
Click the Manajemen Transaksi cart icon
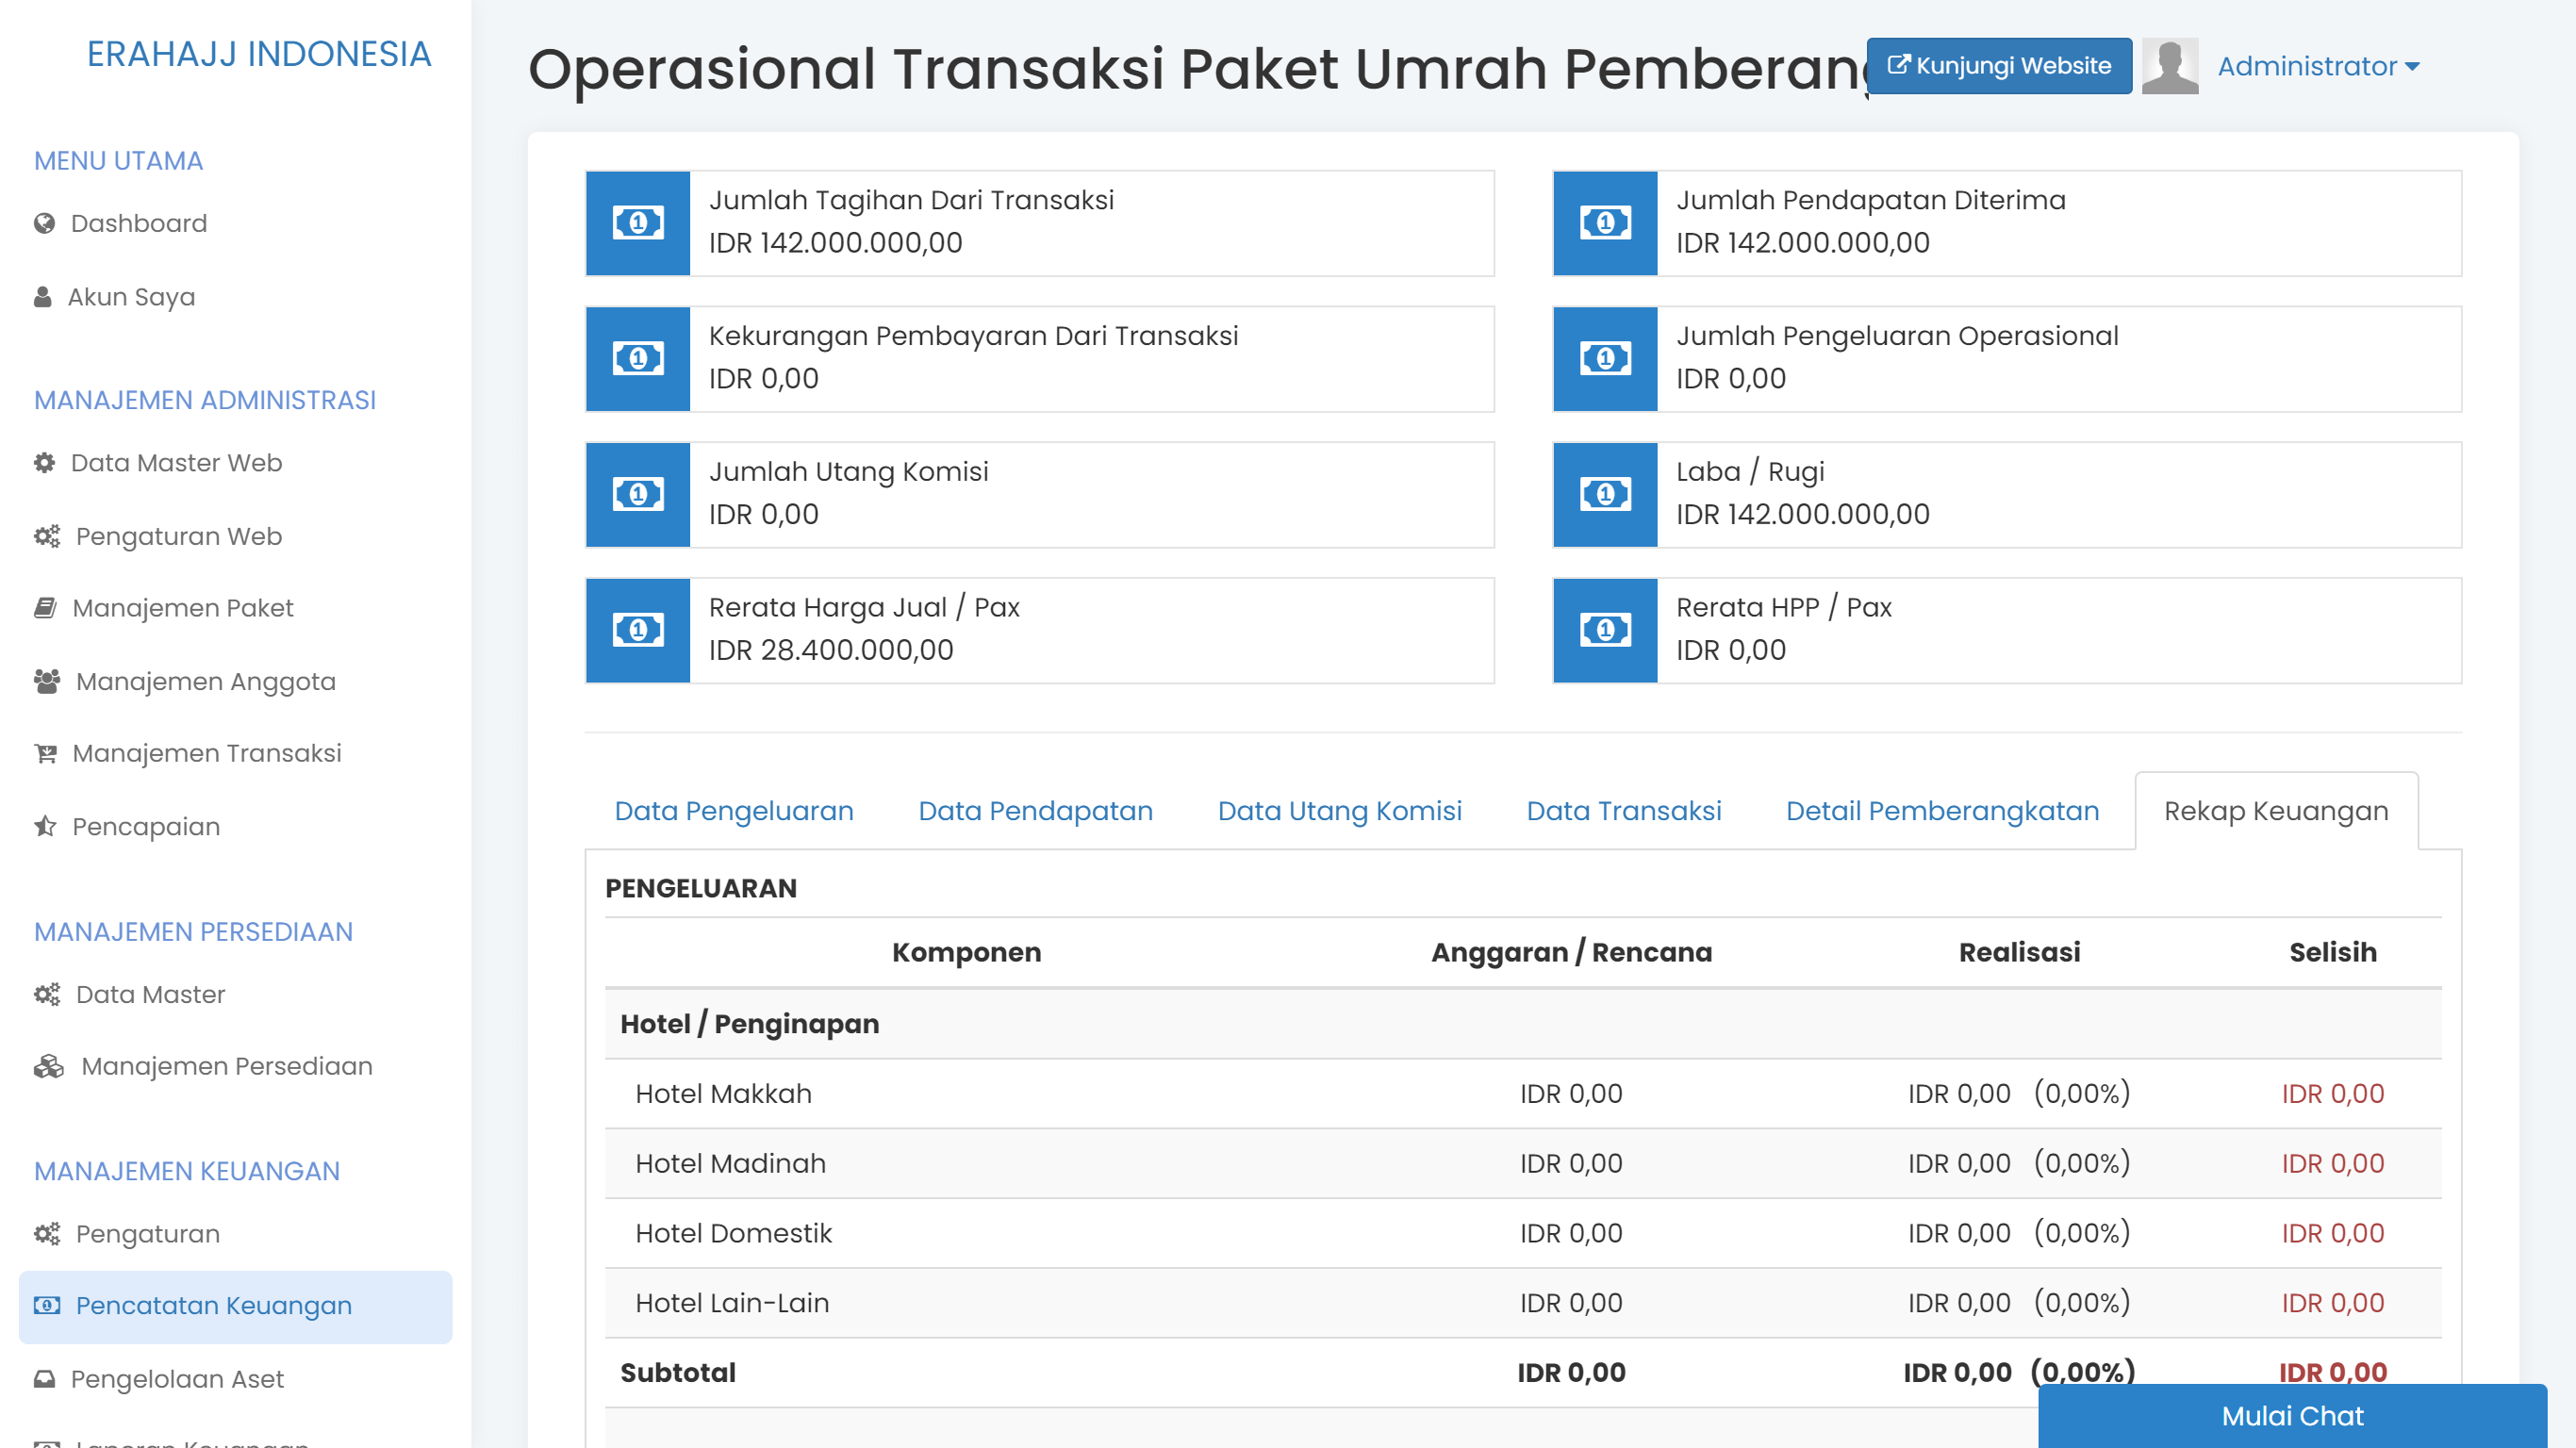45,753
